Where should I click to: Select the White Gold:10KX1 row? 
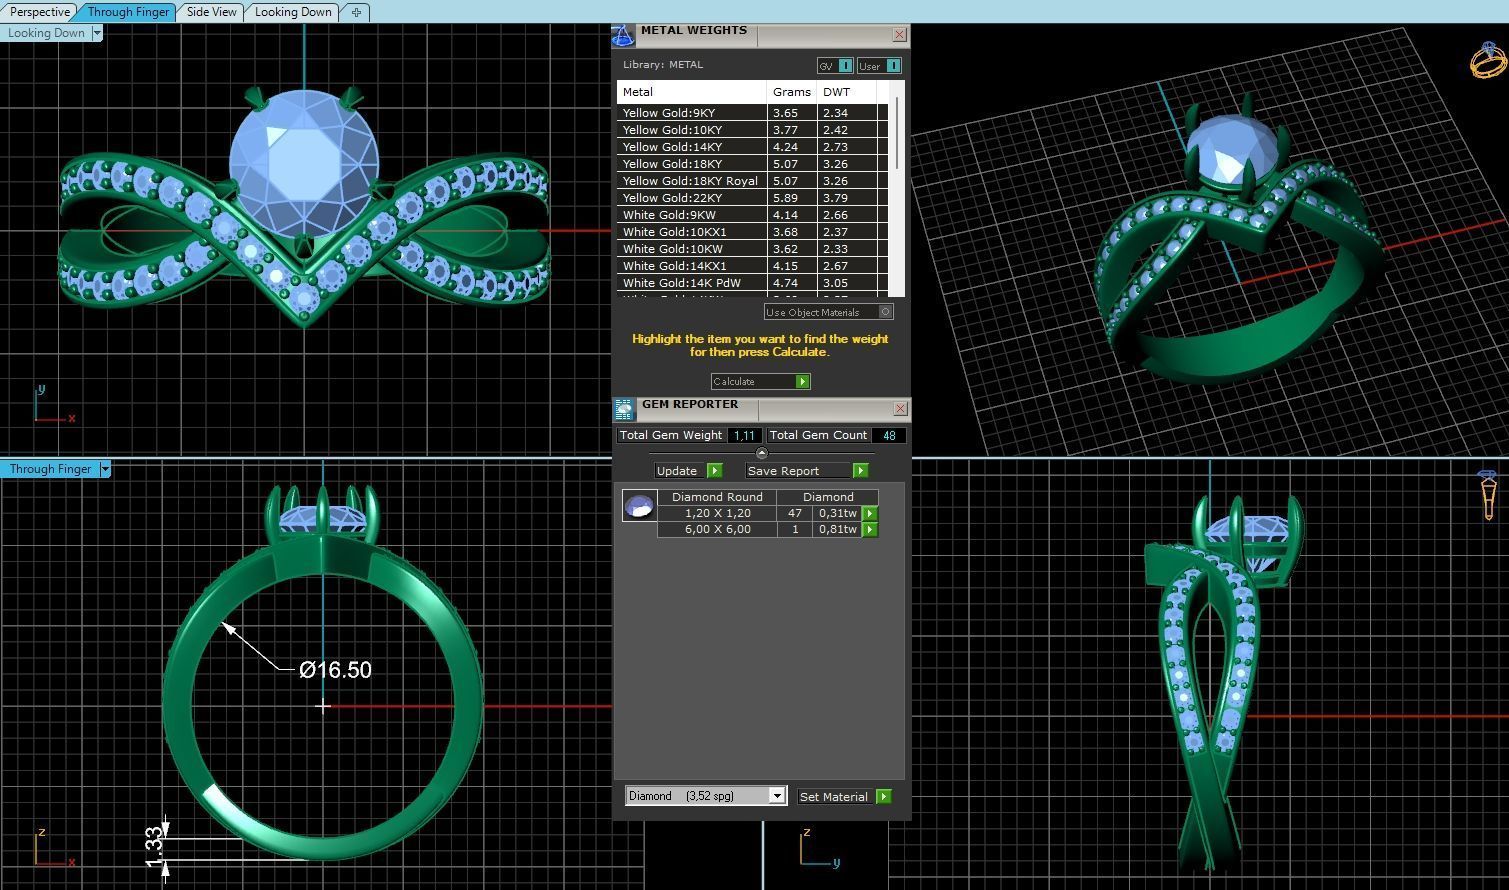[x=752, y=232]
